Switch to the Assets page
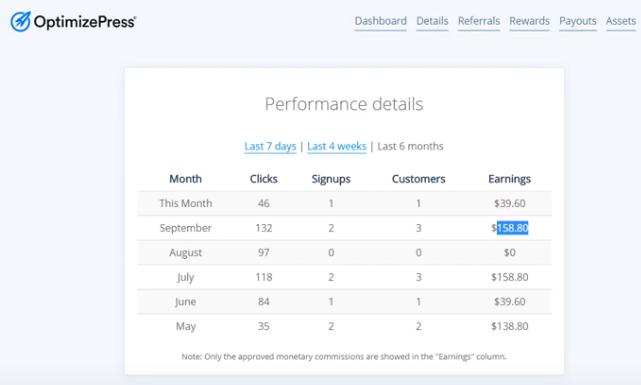Image resolution: width=641 pixels, height=385 pixels. click(x=621, y=21)
